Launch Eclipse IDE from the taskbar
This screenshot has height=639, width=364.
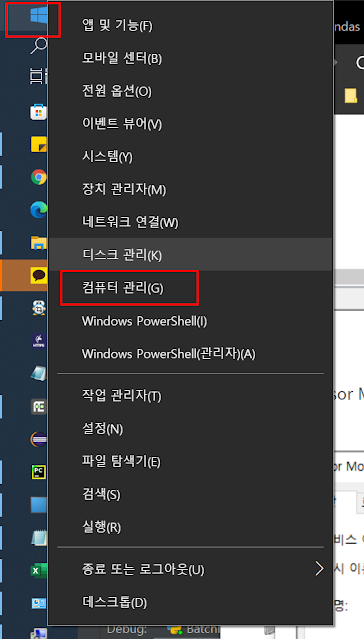point(39,440)
